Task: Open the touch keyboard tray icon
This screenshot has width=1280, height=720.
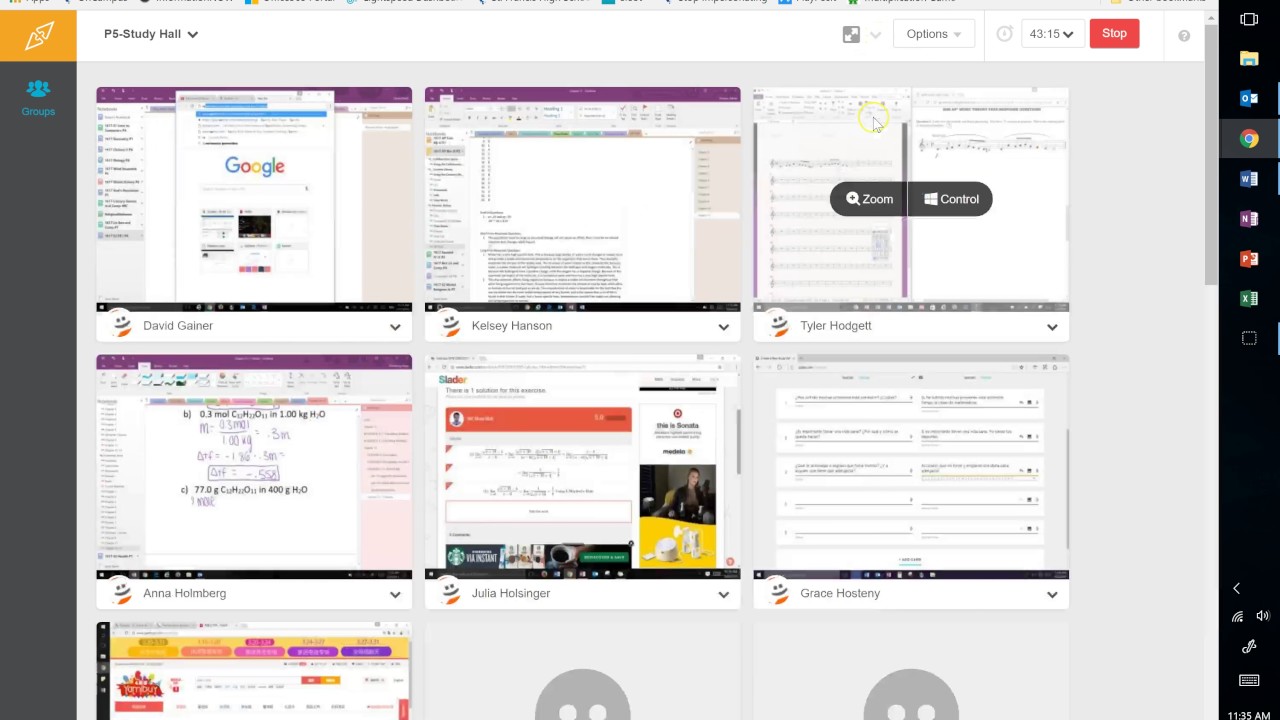Action: [1249, 681]
